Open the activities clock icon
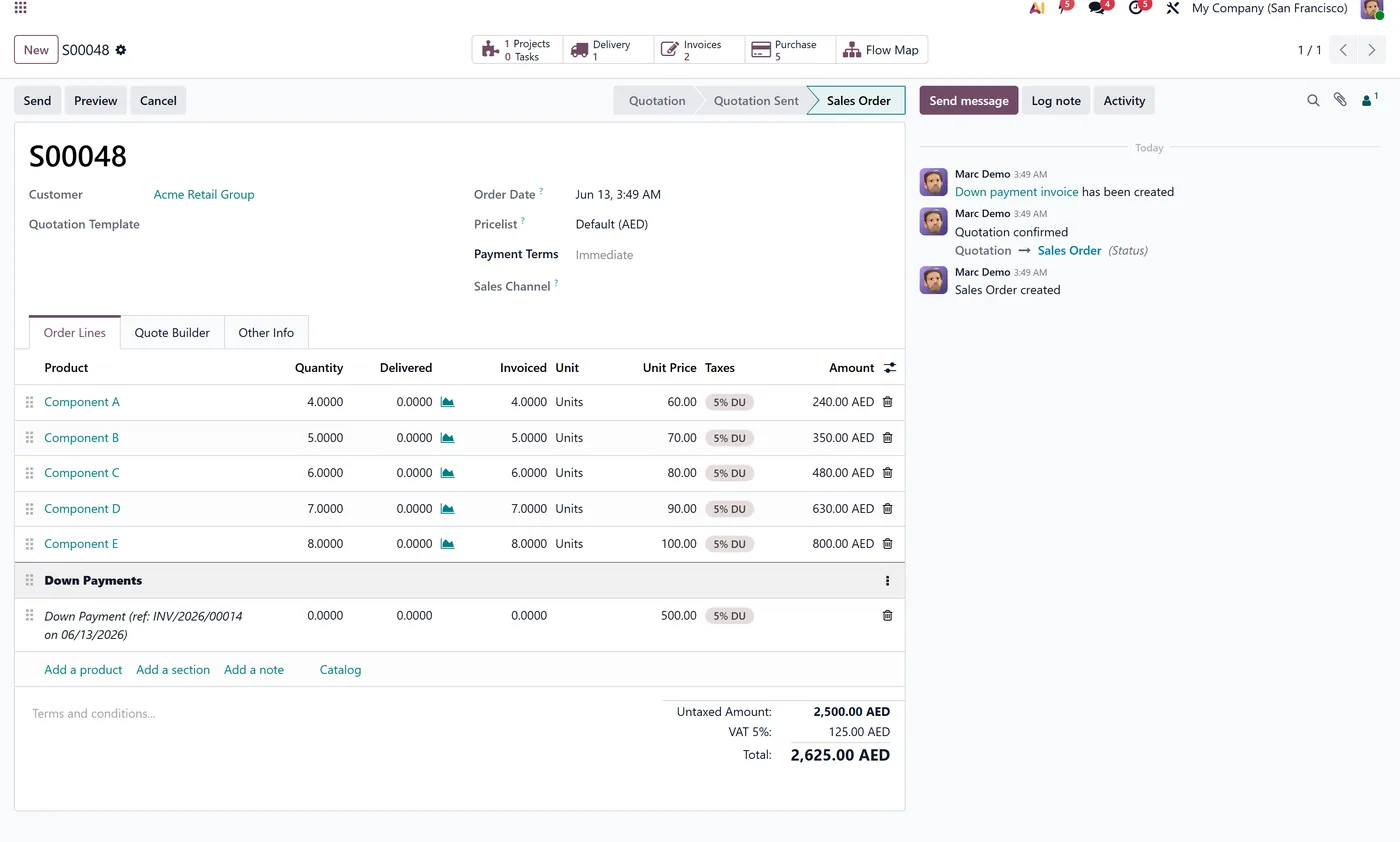This screenshot has height=842, width=1400. 1135,8
